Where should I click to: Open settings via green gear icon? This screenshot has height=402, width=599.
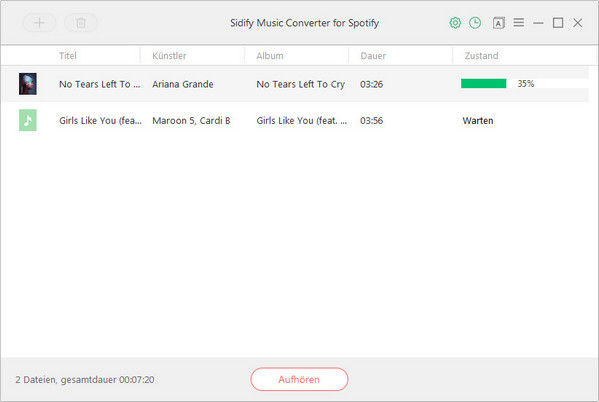pyautogui.click(x=455, y=23)
